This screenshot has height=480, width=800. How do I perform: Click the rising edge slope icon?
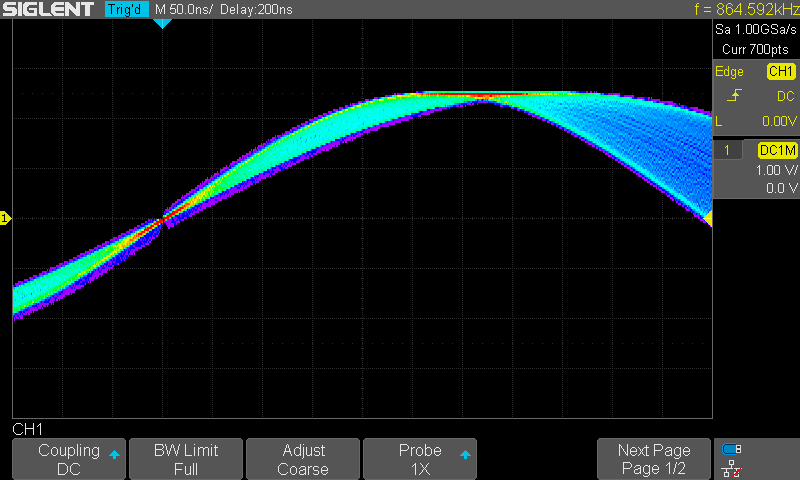[734, 95]
